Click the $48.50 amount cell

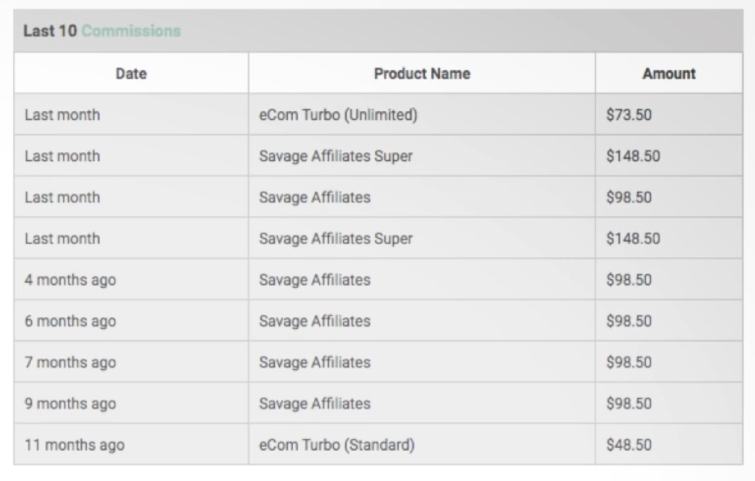[629, 444]
